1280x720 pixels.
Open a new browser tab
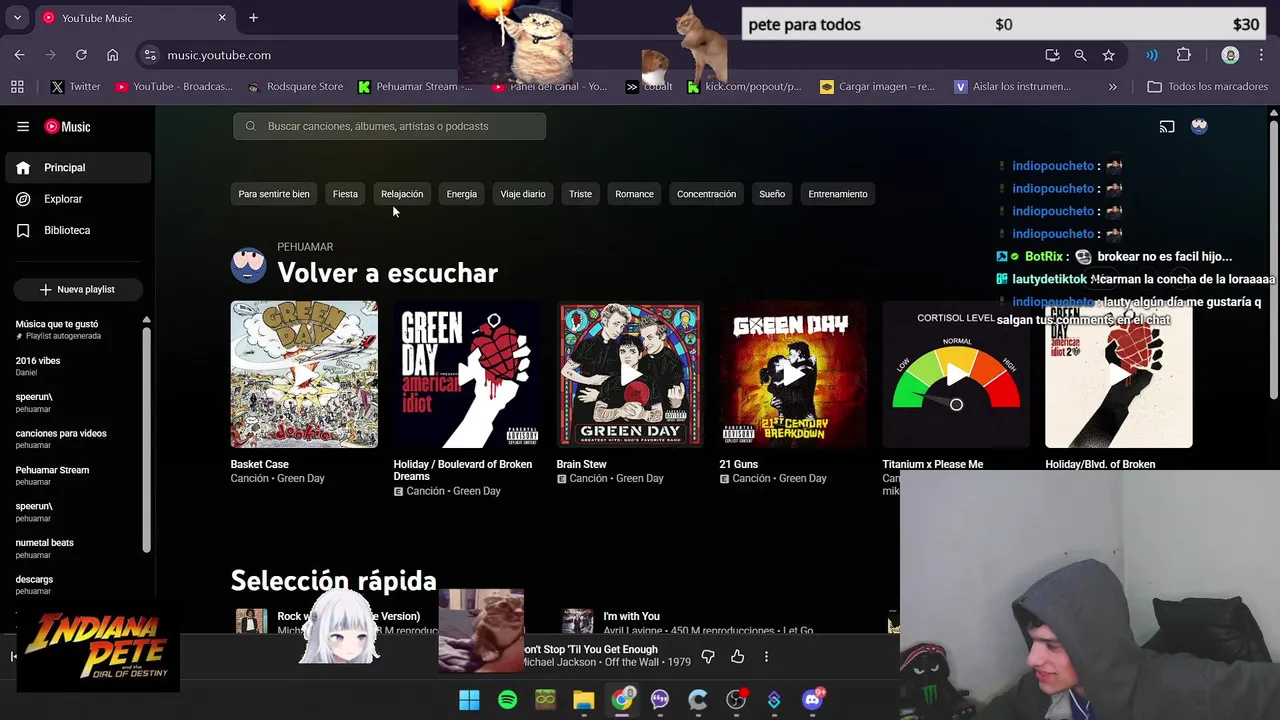click(253, 18)
